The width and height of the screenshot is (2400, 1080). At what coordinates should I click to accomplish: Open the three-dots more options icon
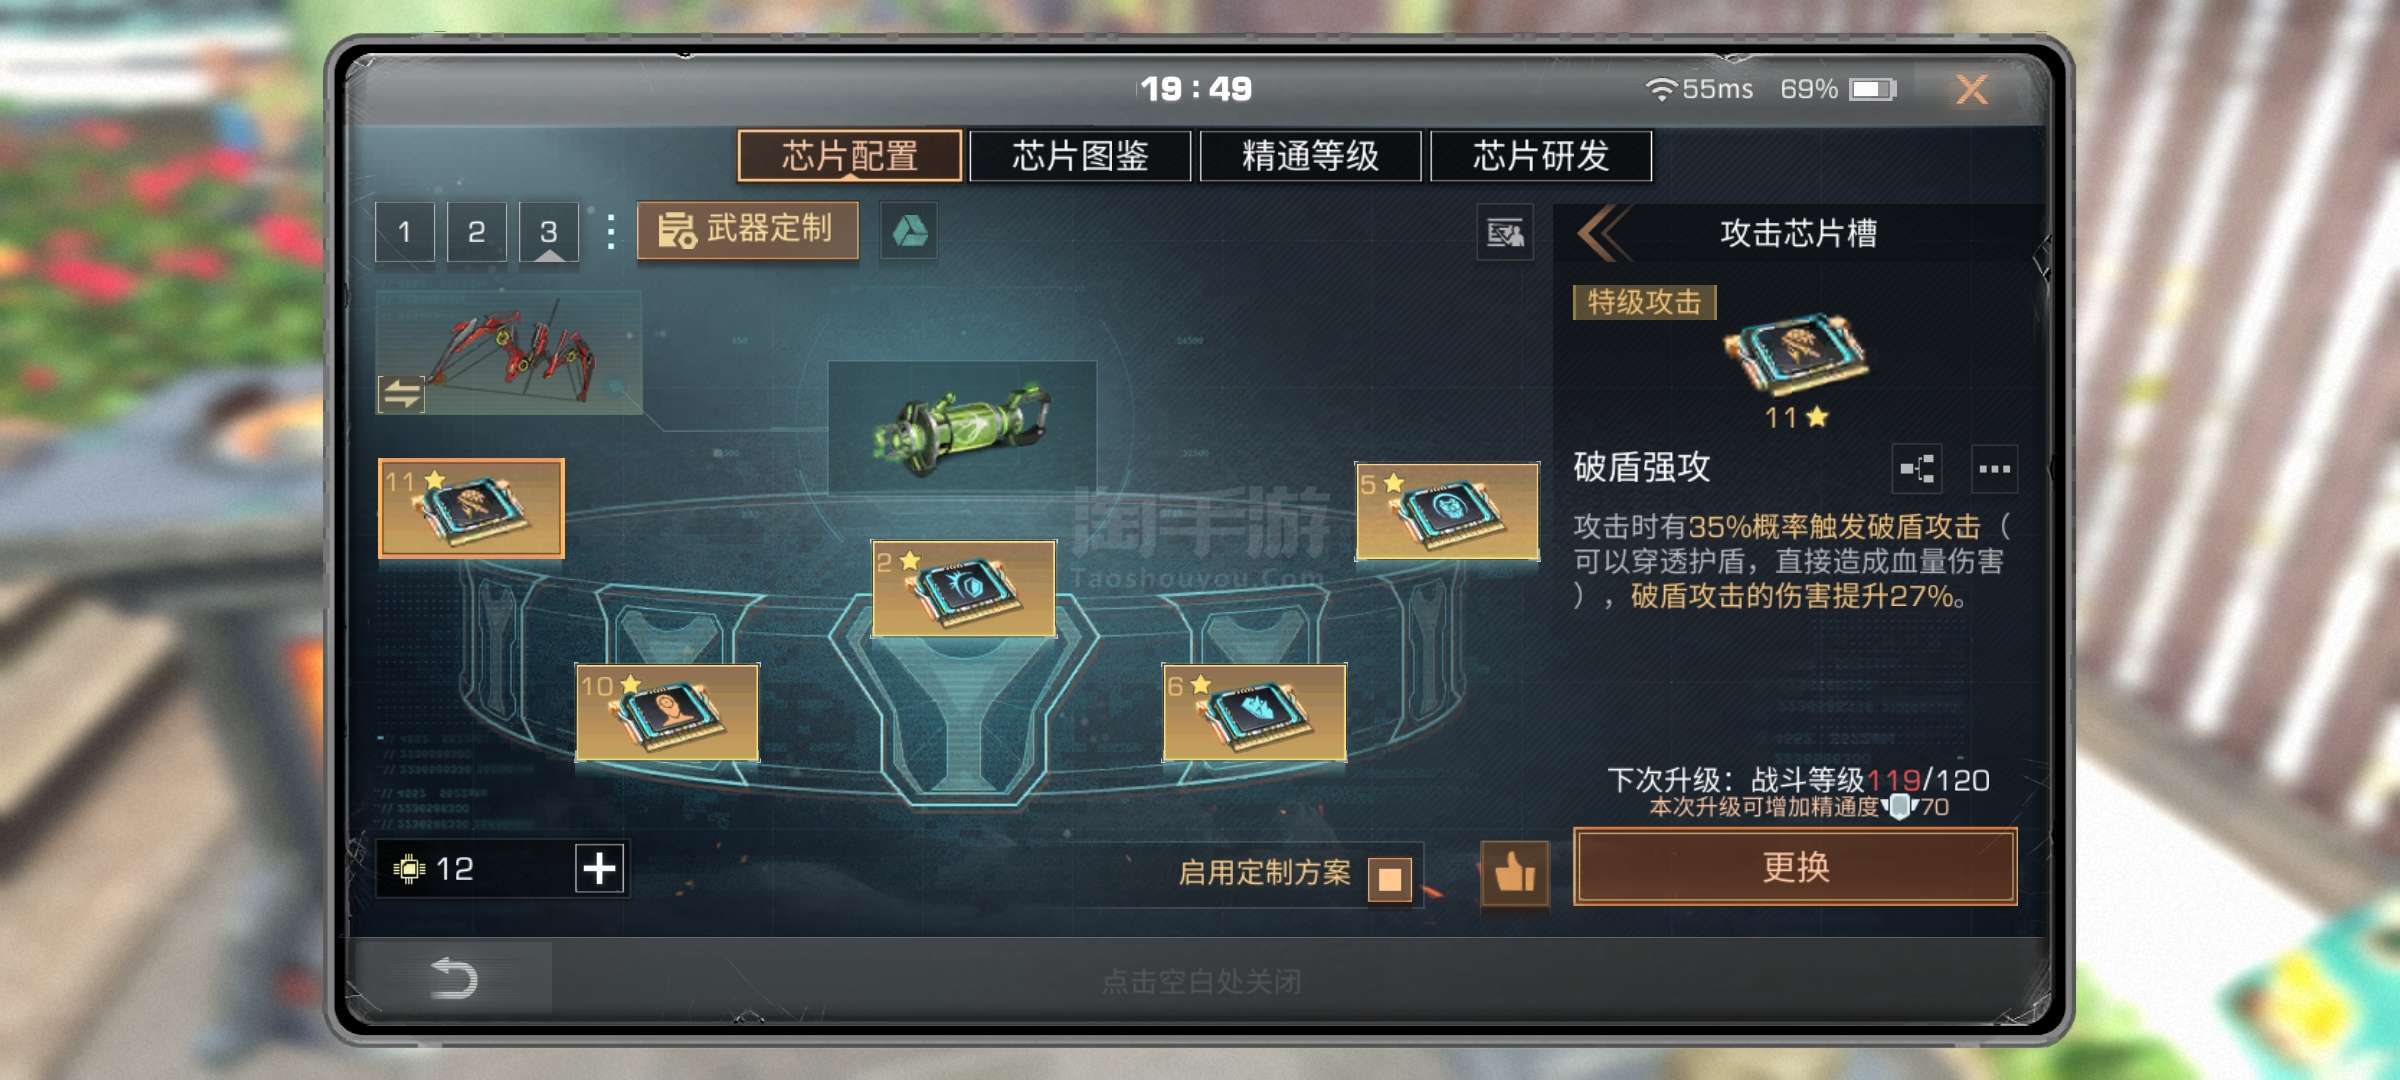pos(1994,469)
